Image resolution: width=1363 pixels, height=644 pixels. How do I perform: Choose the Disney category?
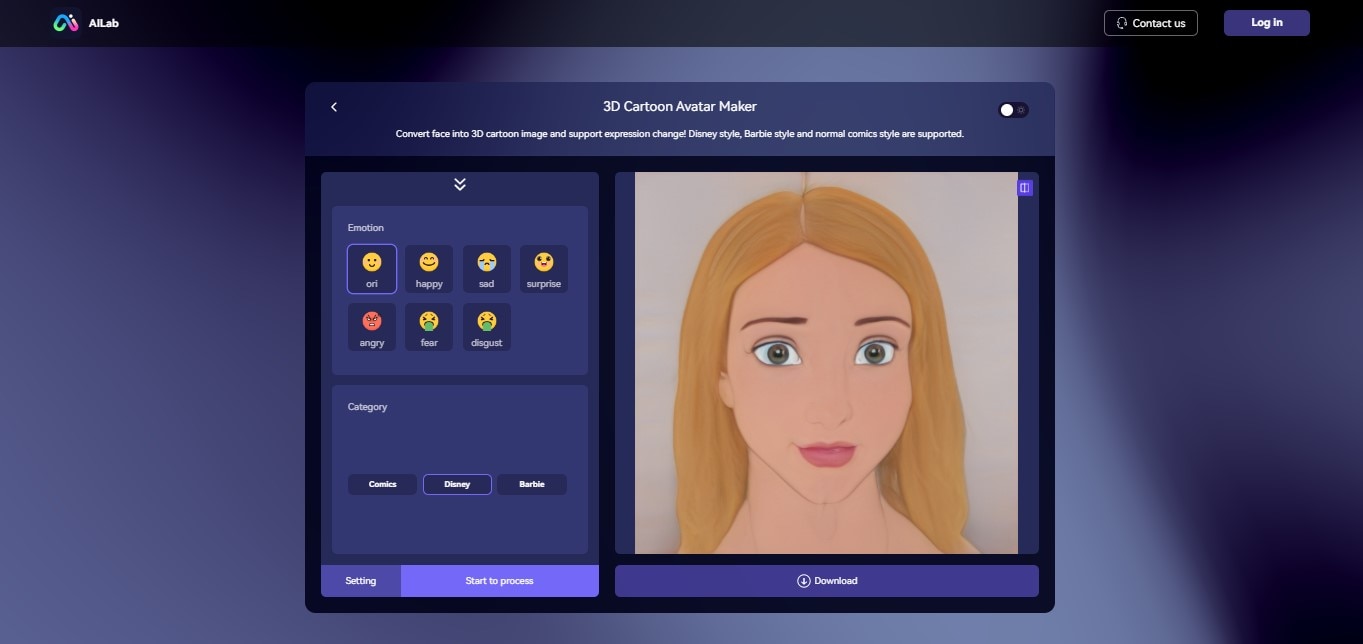click(457, 484)
